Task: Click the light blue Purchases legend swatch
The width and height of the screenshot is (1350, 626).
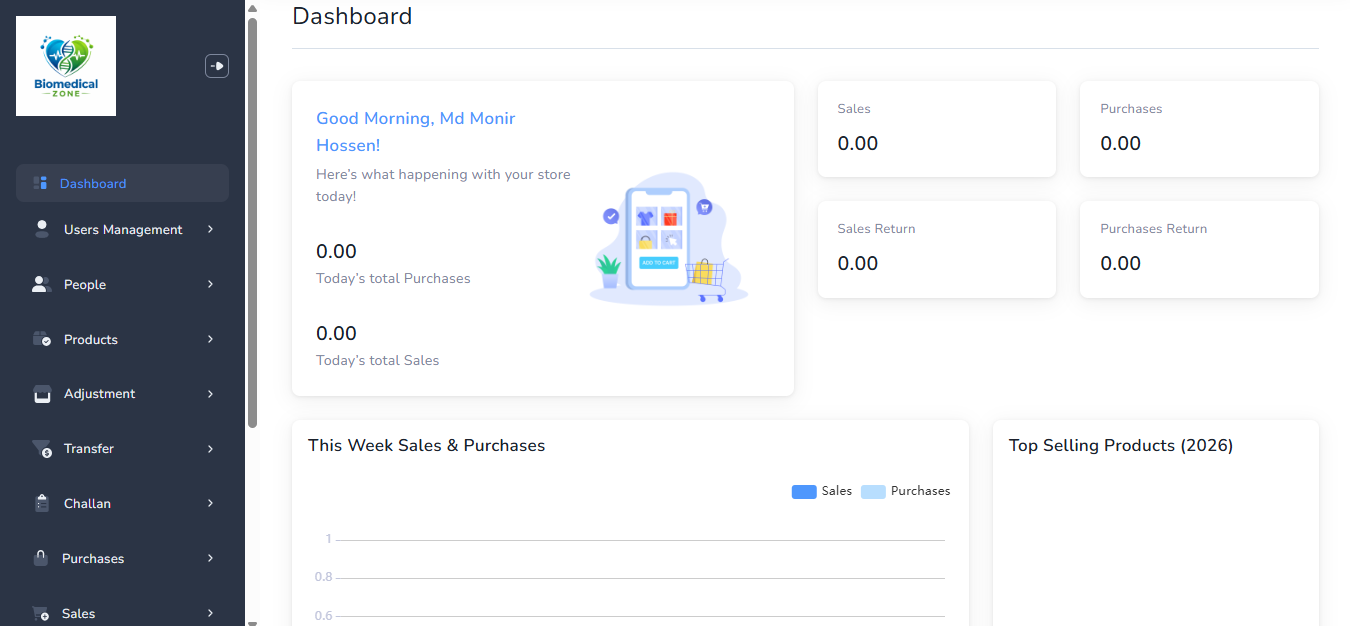Action: 873,492
